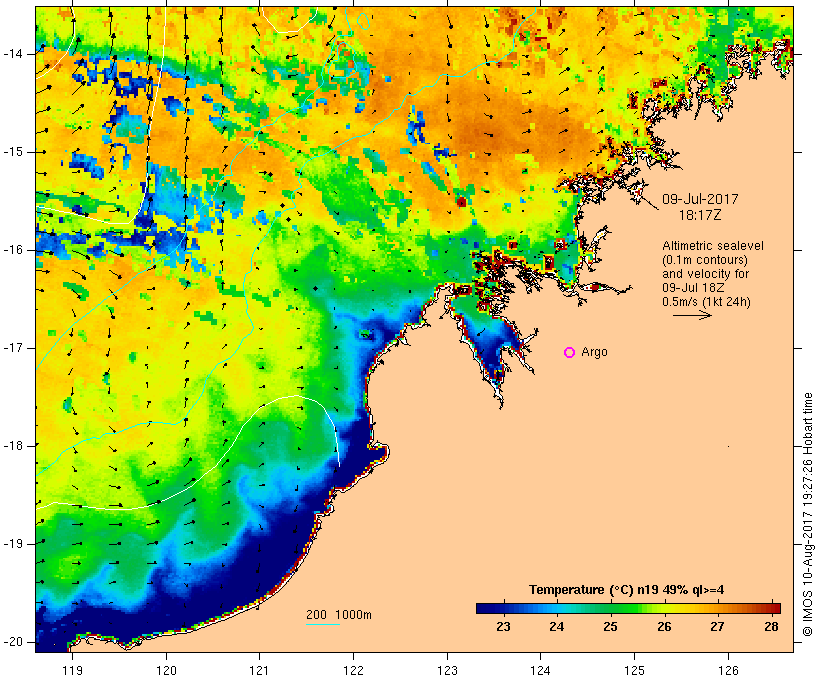Click the cyan bathymetry legend line sample
The image size is (820, 680).
click(x=323, y=624)
